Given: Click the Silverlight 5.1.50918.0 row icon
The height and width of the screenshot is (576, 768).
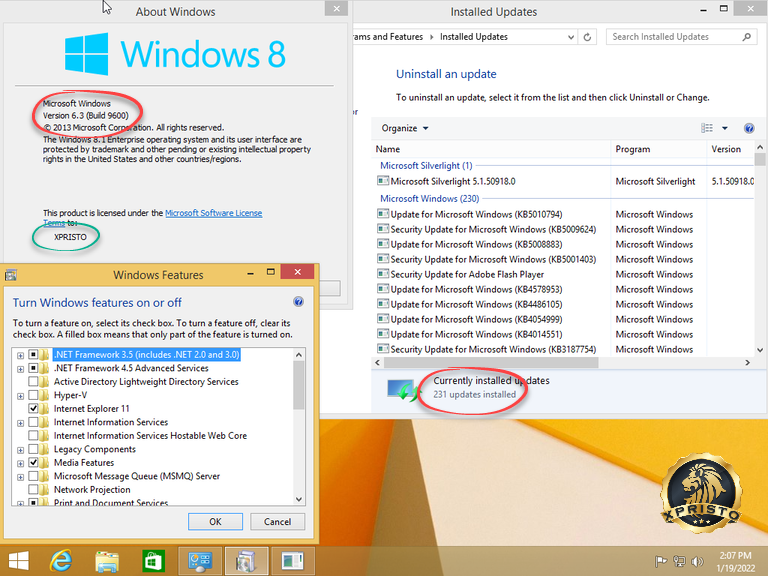Looking at the screenshot, I should (x=383, y=181).
